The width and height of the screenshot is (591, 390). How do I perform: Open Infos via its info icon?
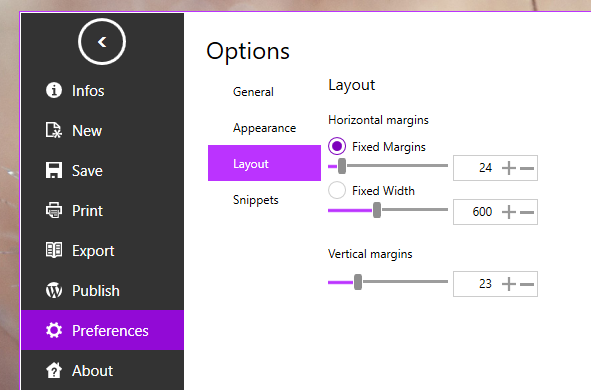(54, 90)
